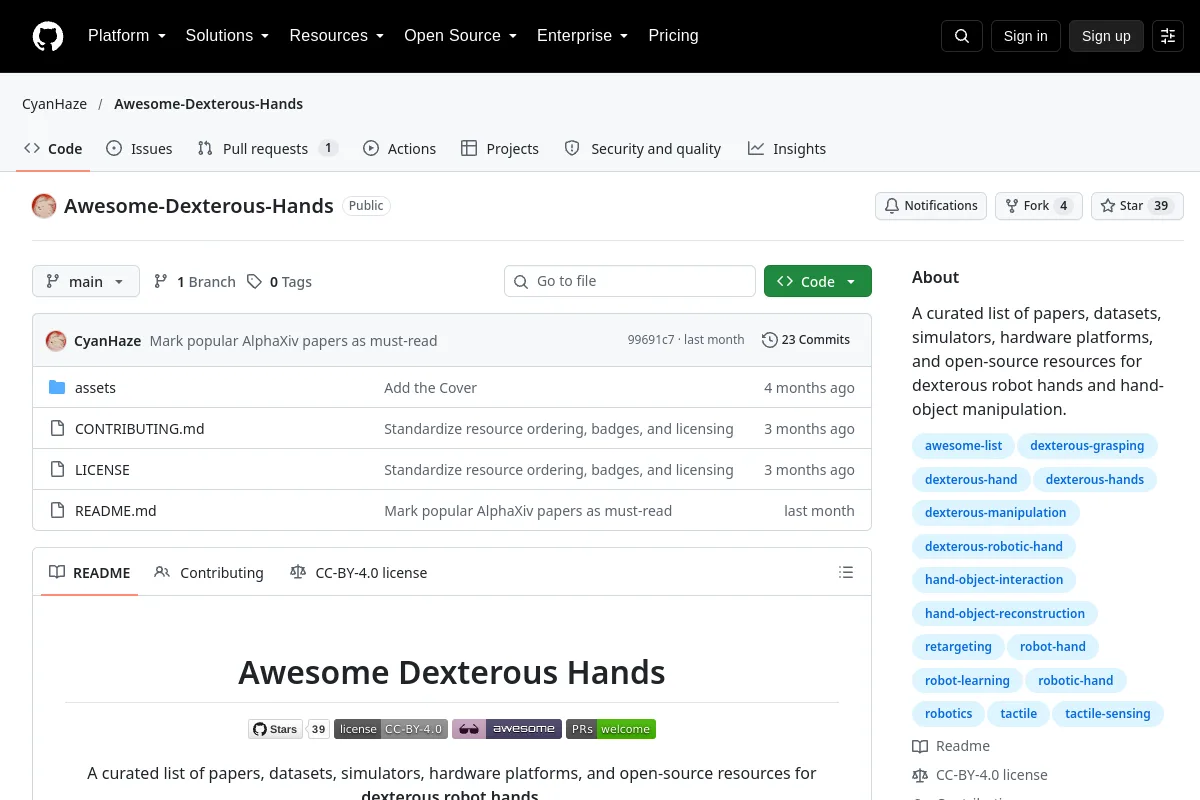Viewport: 1200px width, 800px height.
Task: Click CyanHaze avatar in commit row
Action: click(56, 341)
